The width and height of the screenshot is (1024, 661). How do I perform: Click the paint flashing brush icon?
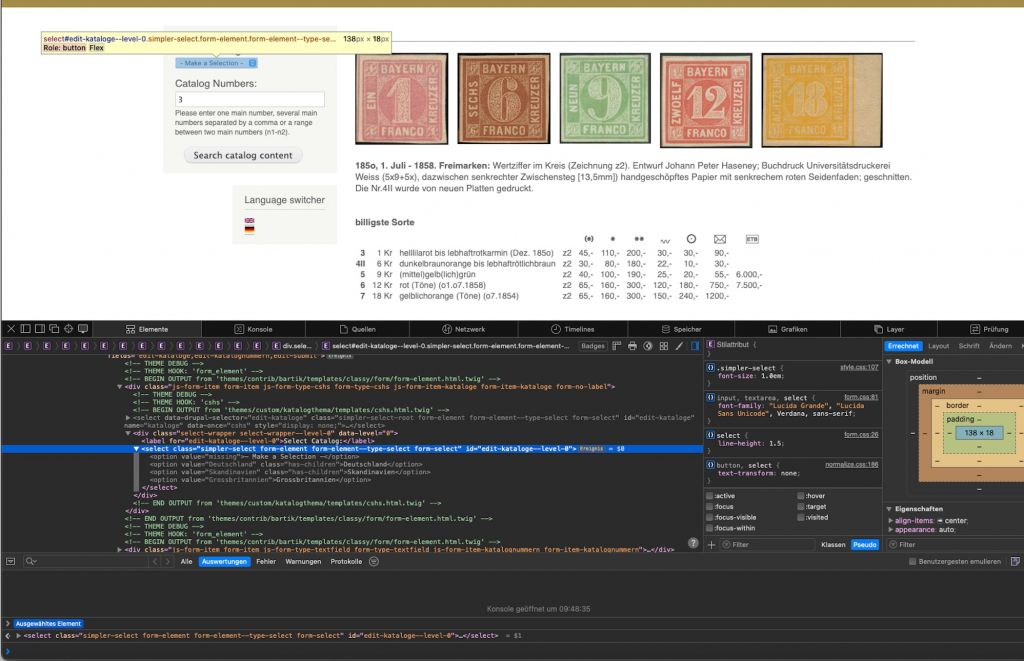[679, 346]
